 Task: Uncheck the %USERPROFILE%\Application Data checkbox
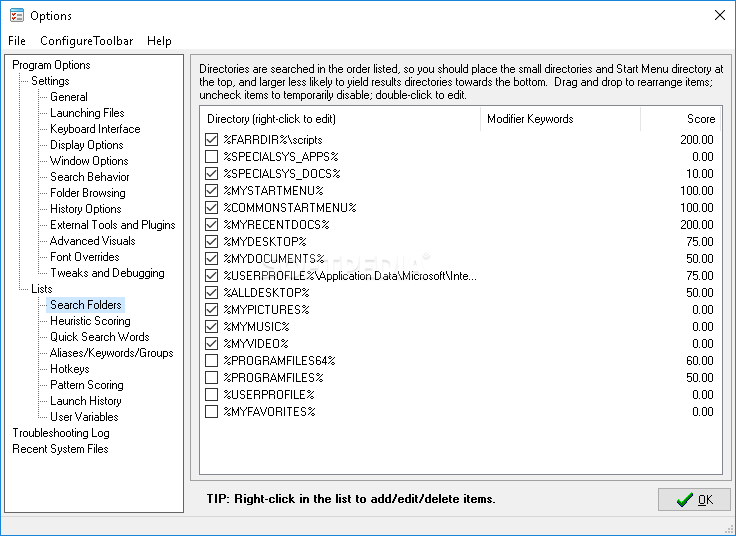point(212,276)
